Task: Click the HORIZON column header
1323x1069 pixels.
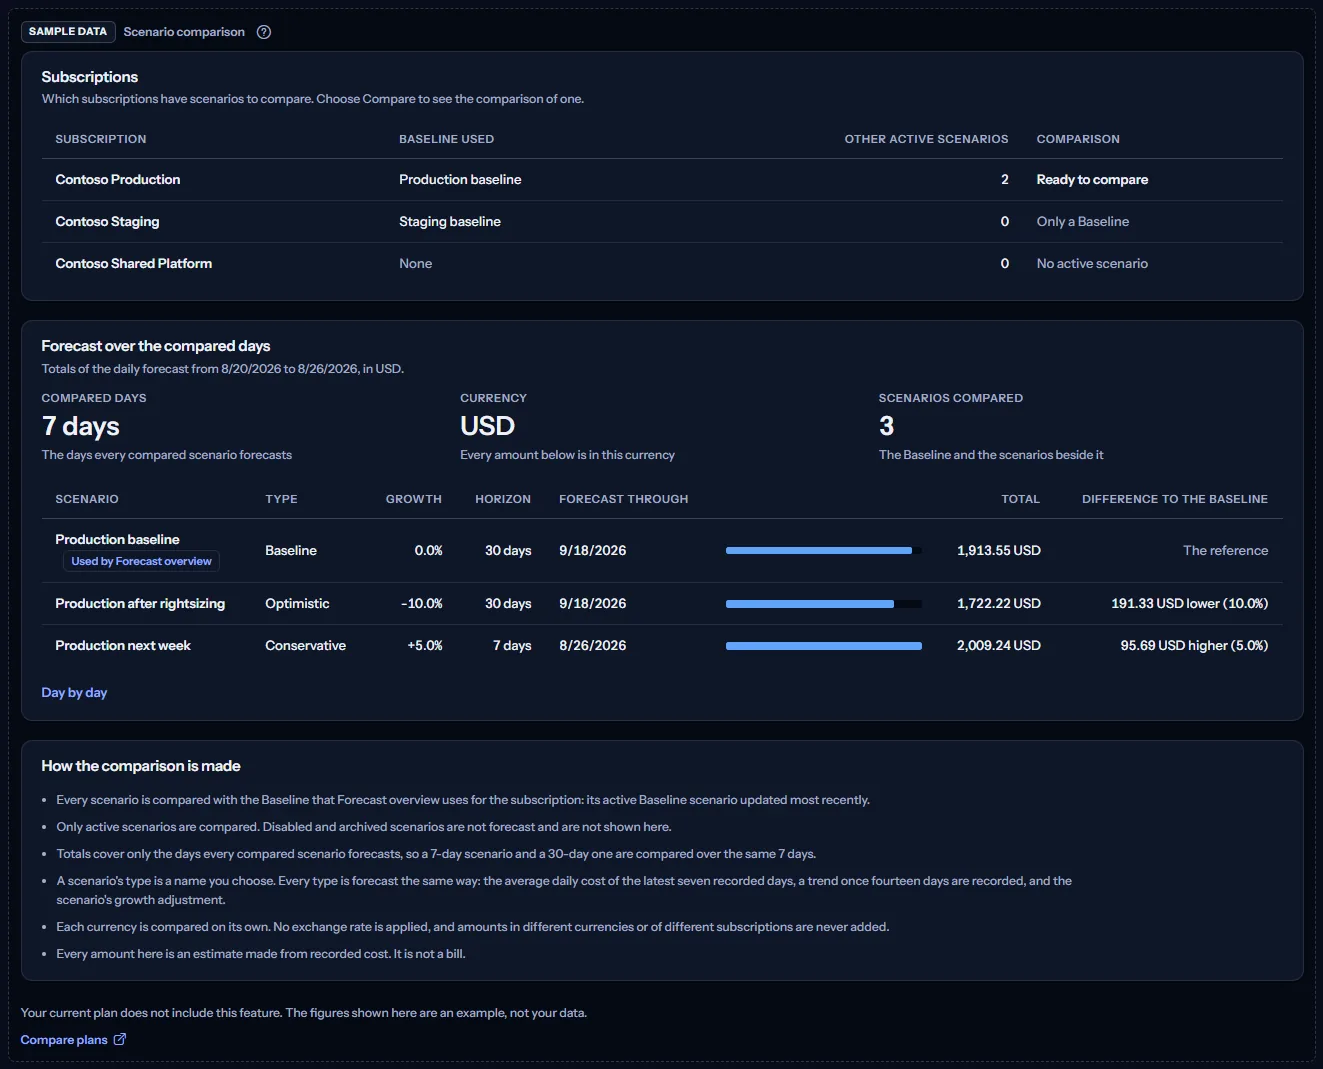Action: click(503, 499)
